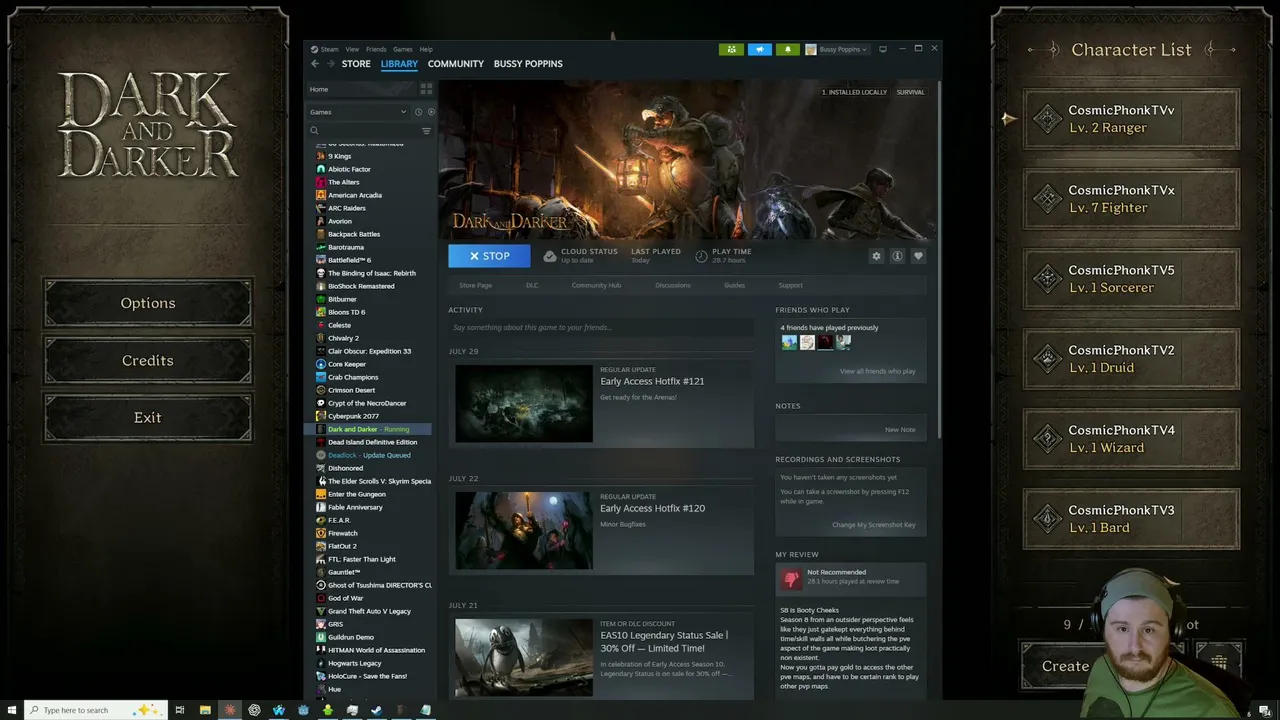Open the Store Page link
Image resolution: width=1280 pixels, height=720 pixels.
475,285
